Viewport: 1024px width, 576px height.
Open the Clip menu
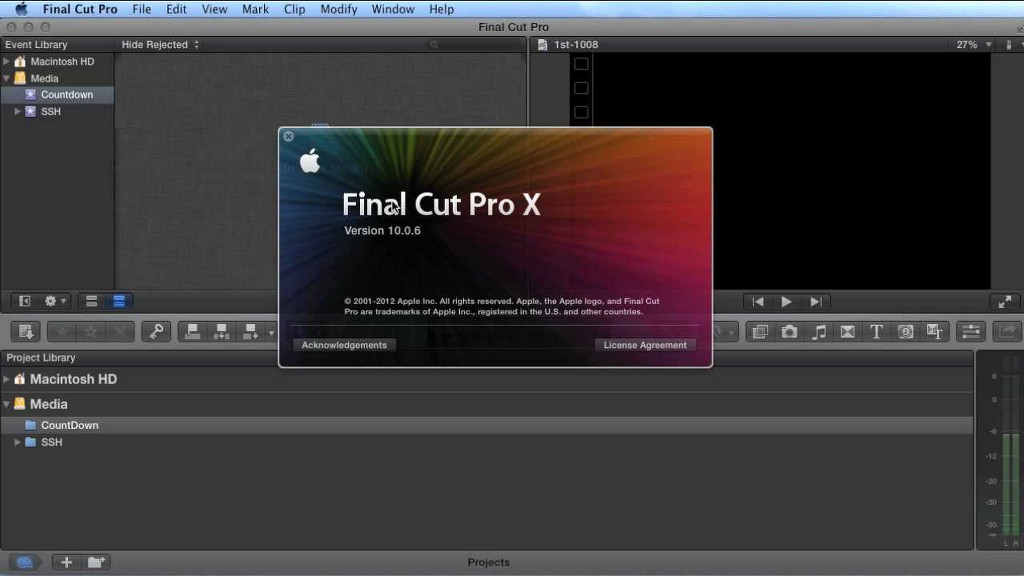(x=294, y=9)
